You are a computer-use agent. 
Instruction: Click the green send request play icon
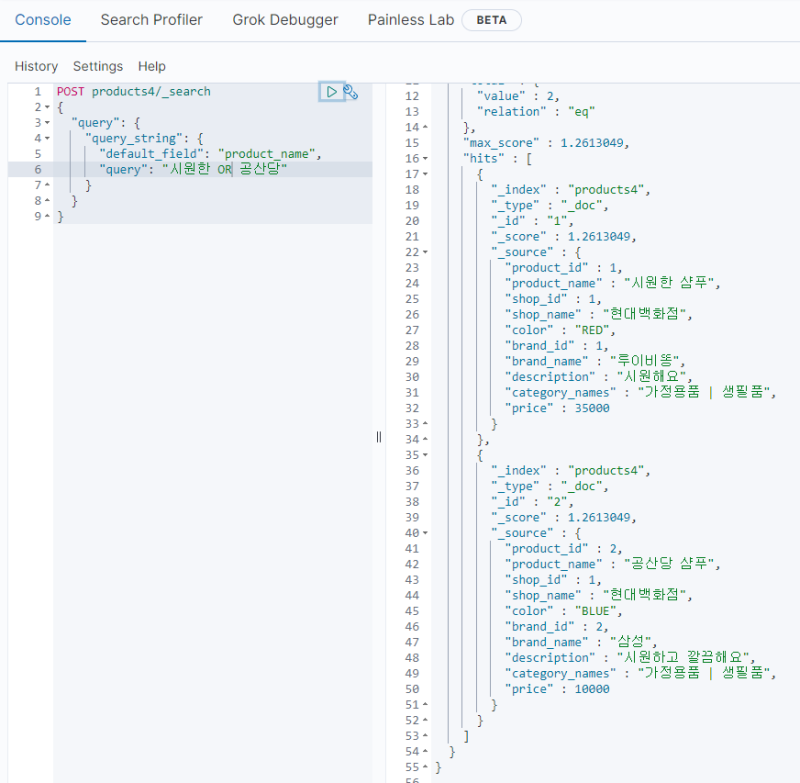tap(331, 92)
